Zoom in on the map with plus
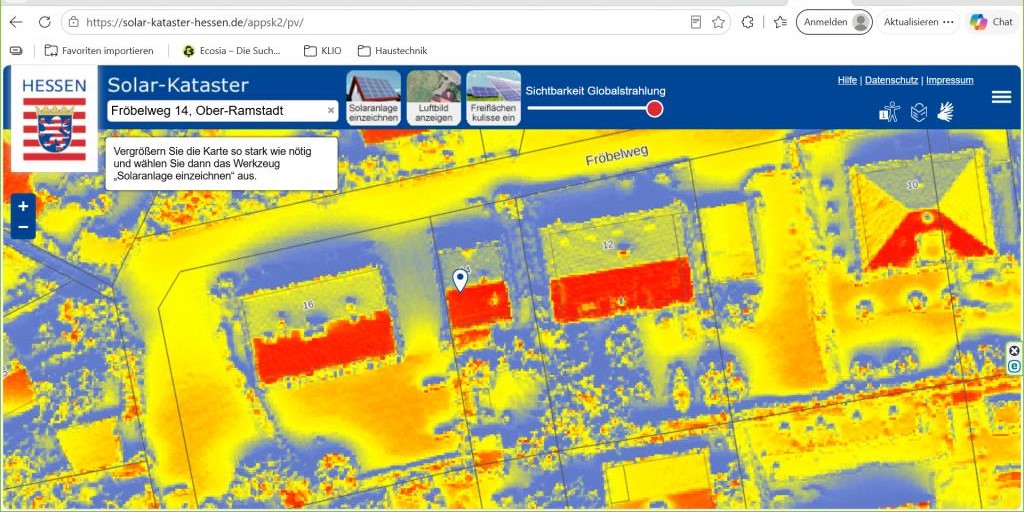The height and width of the screenshot is (512, 1024). 24,206
